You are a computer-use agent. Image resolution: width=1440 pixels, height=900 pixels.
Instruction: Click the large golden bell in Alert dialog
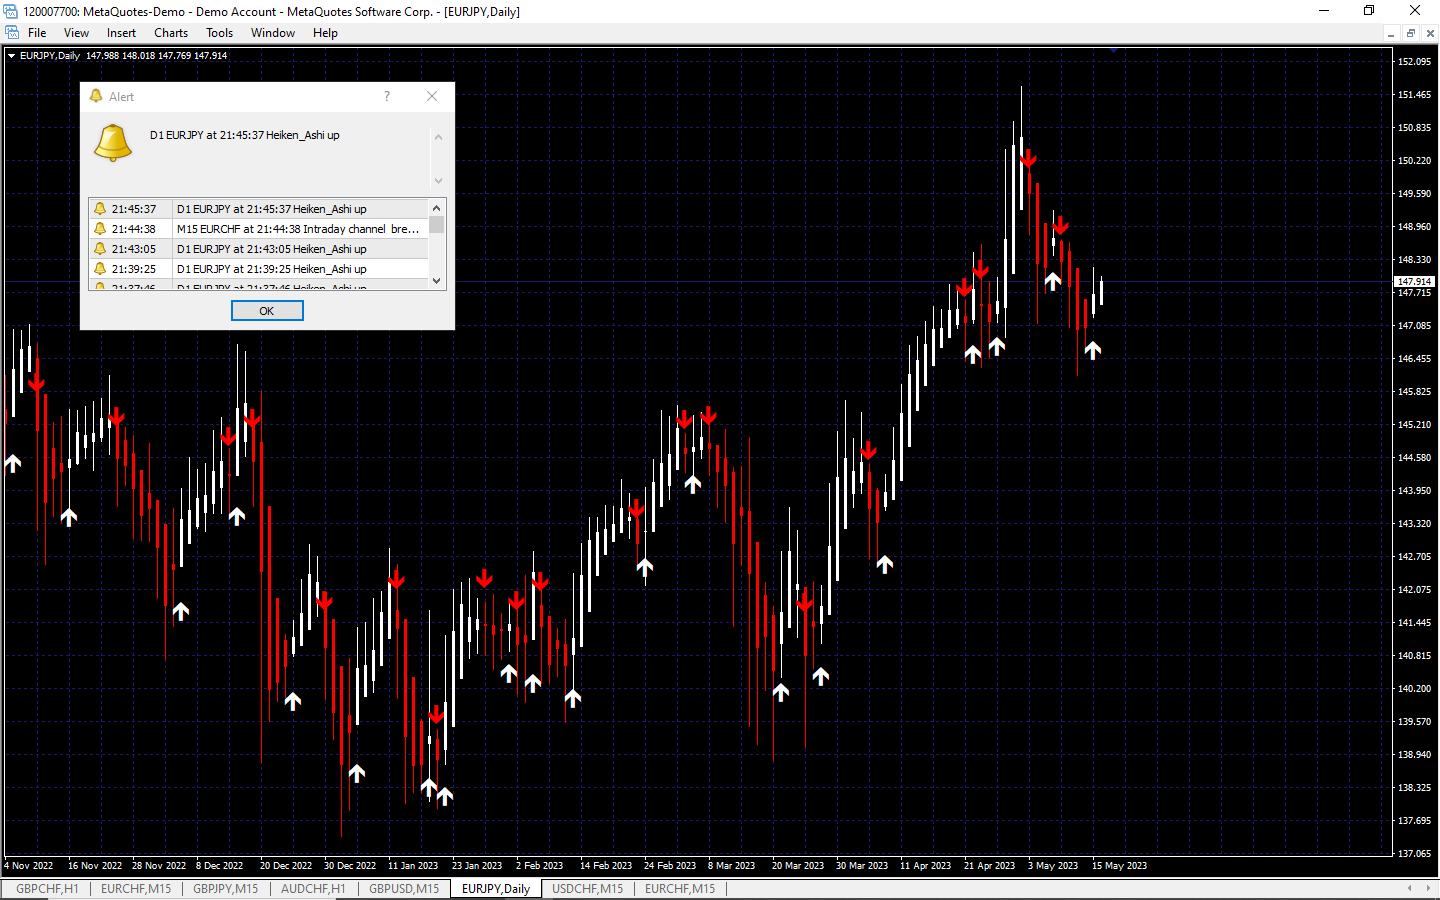point(113,143)
